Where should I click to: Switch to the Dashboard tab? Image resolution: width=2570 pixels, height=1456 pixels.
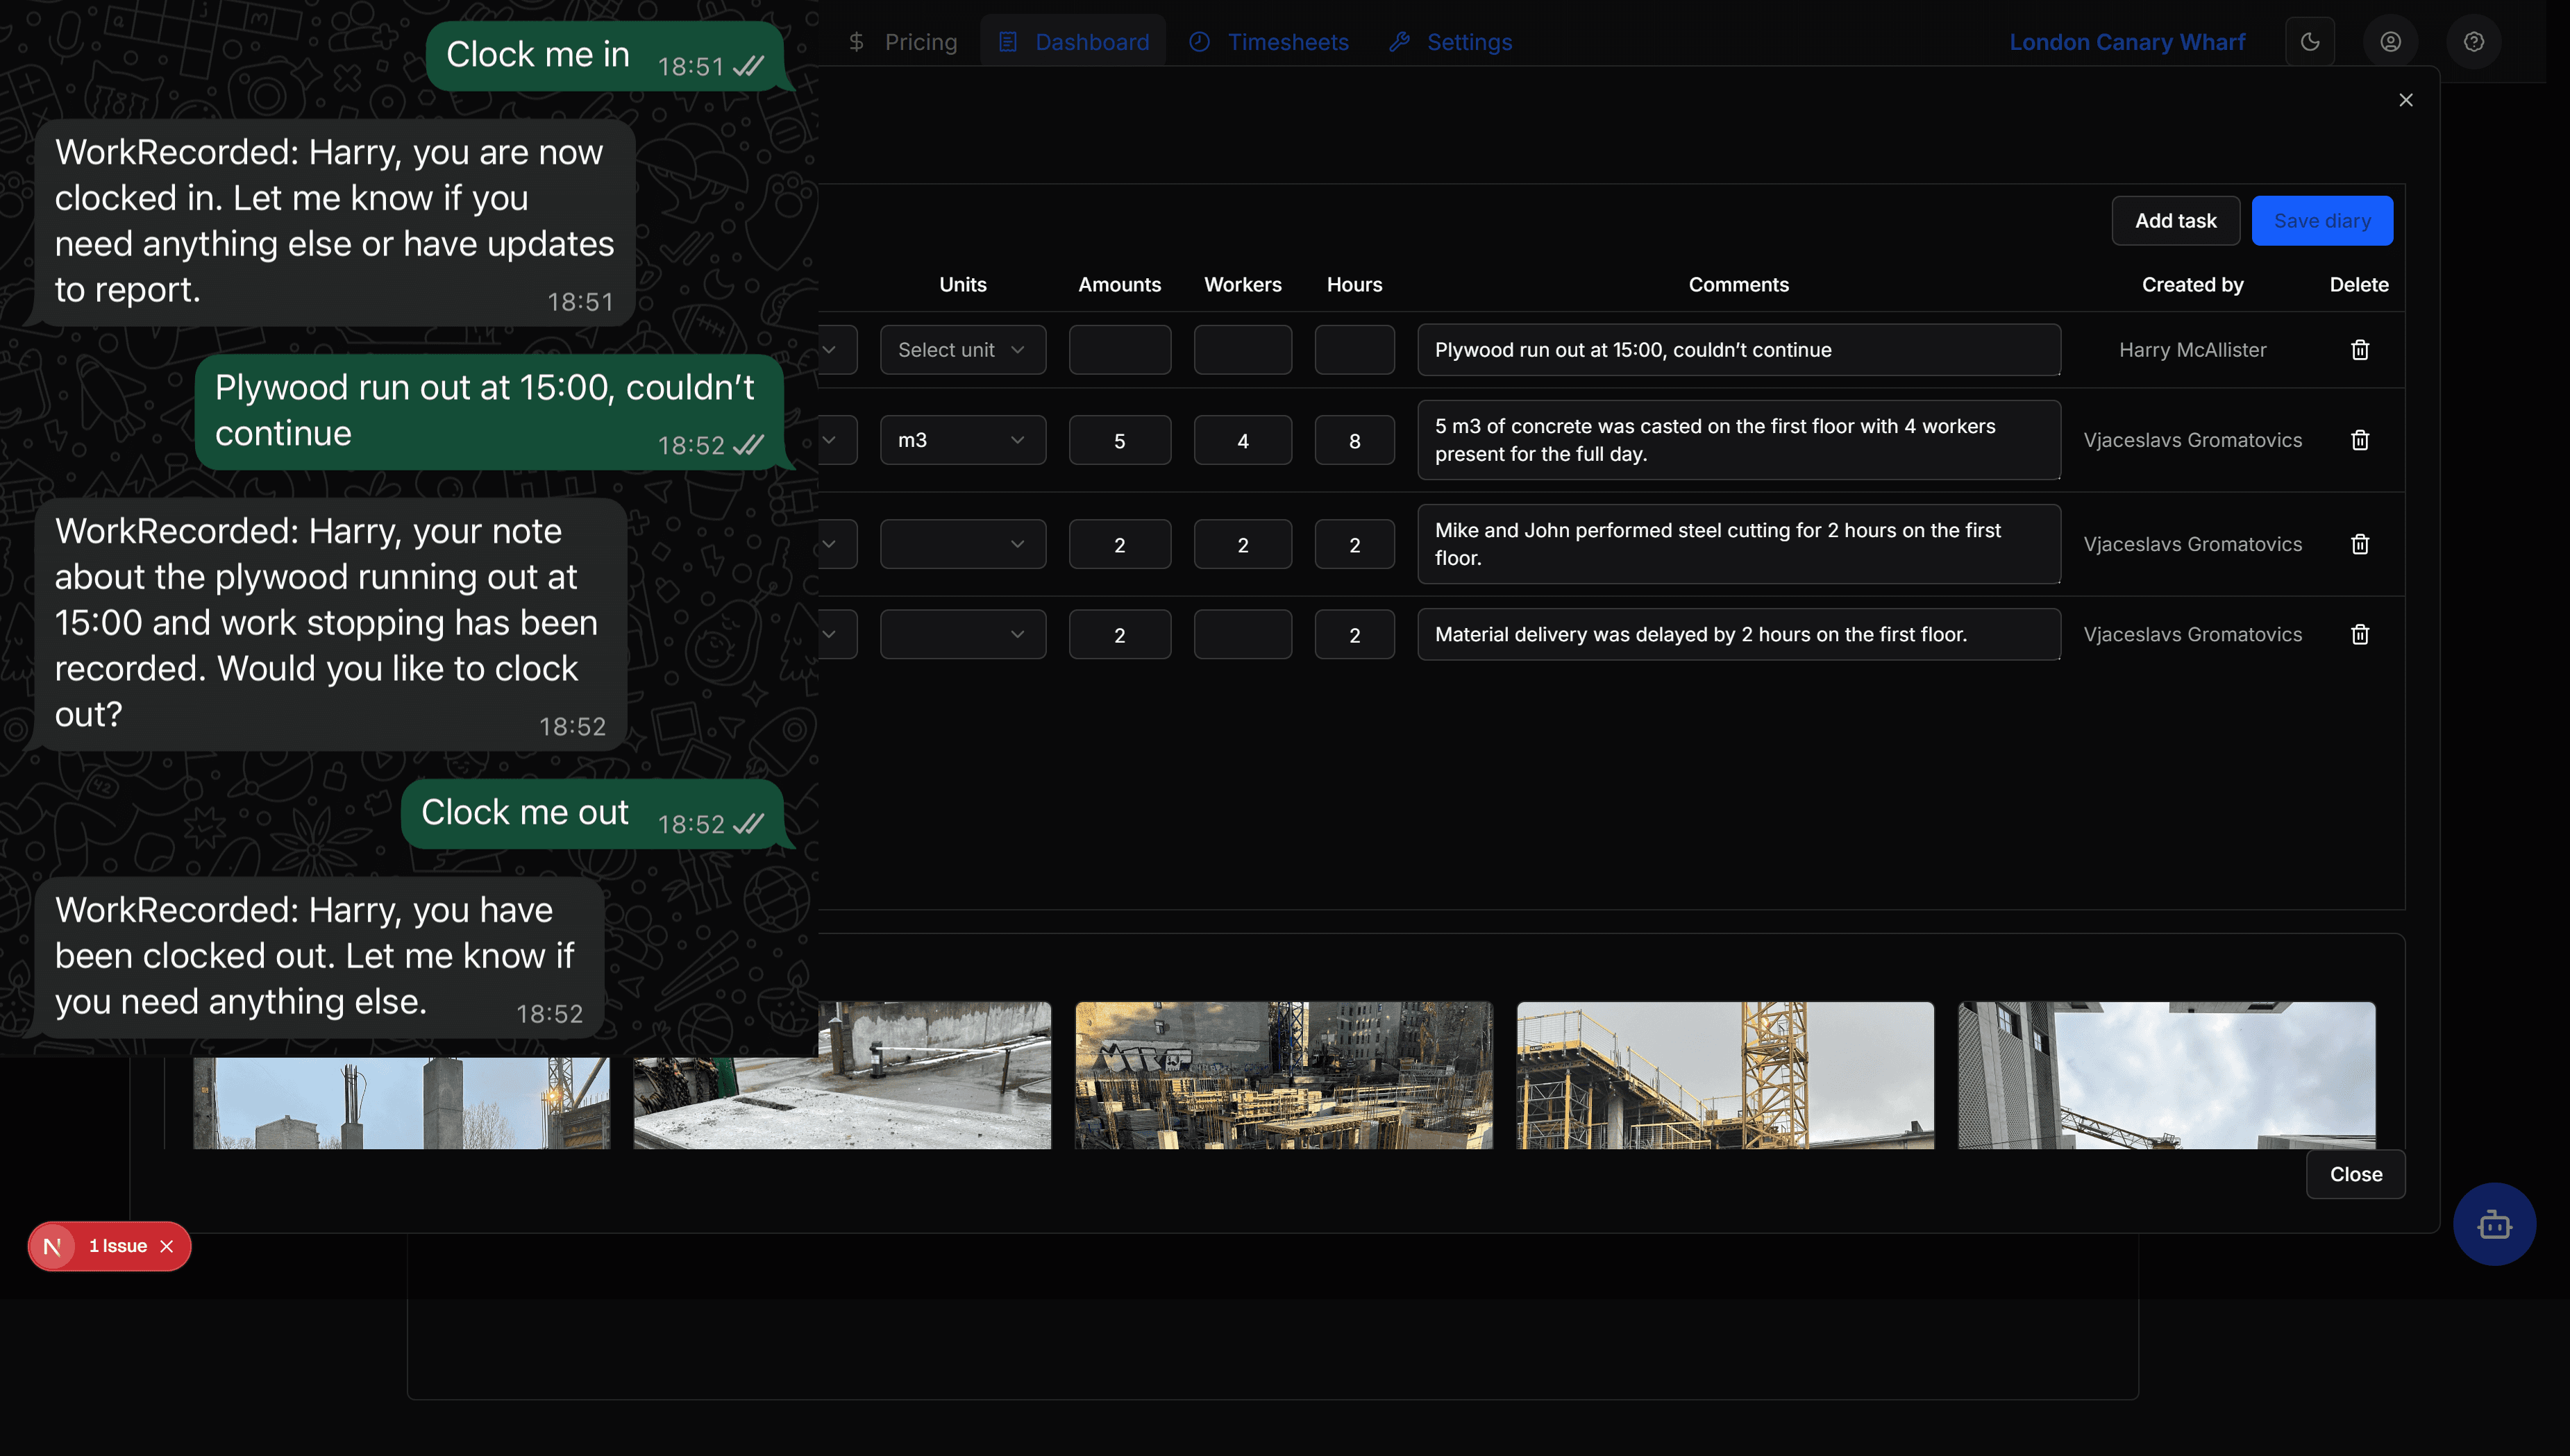[1073, 41]
